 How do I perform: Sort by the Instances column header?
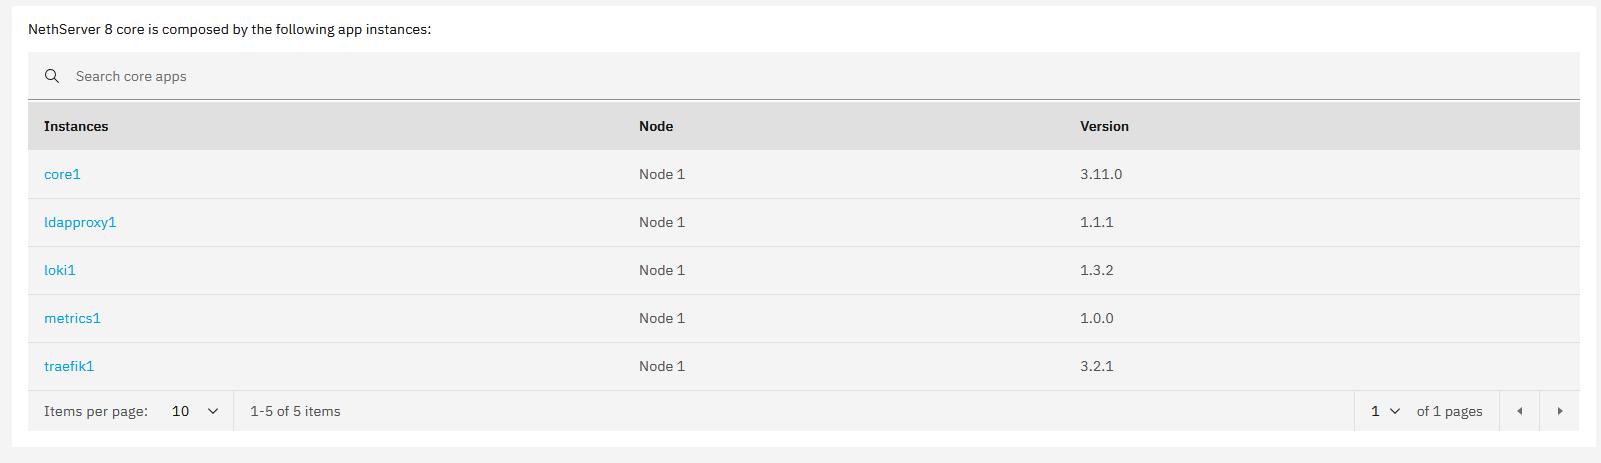[76, 126]
